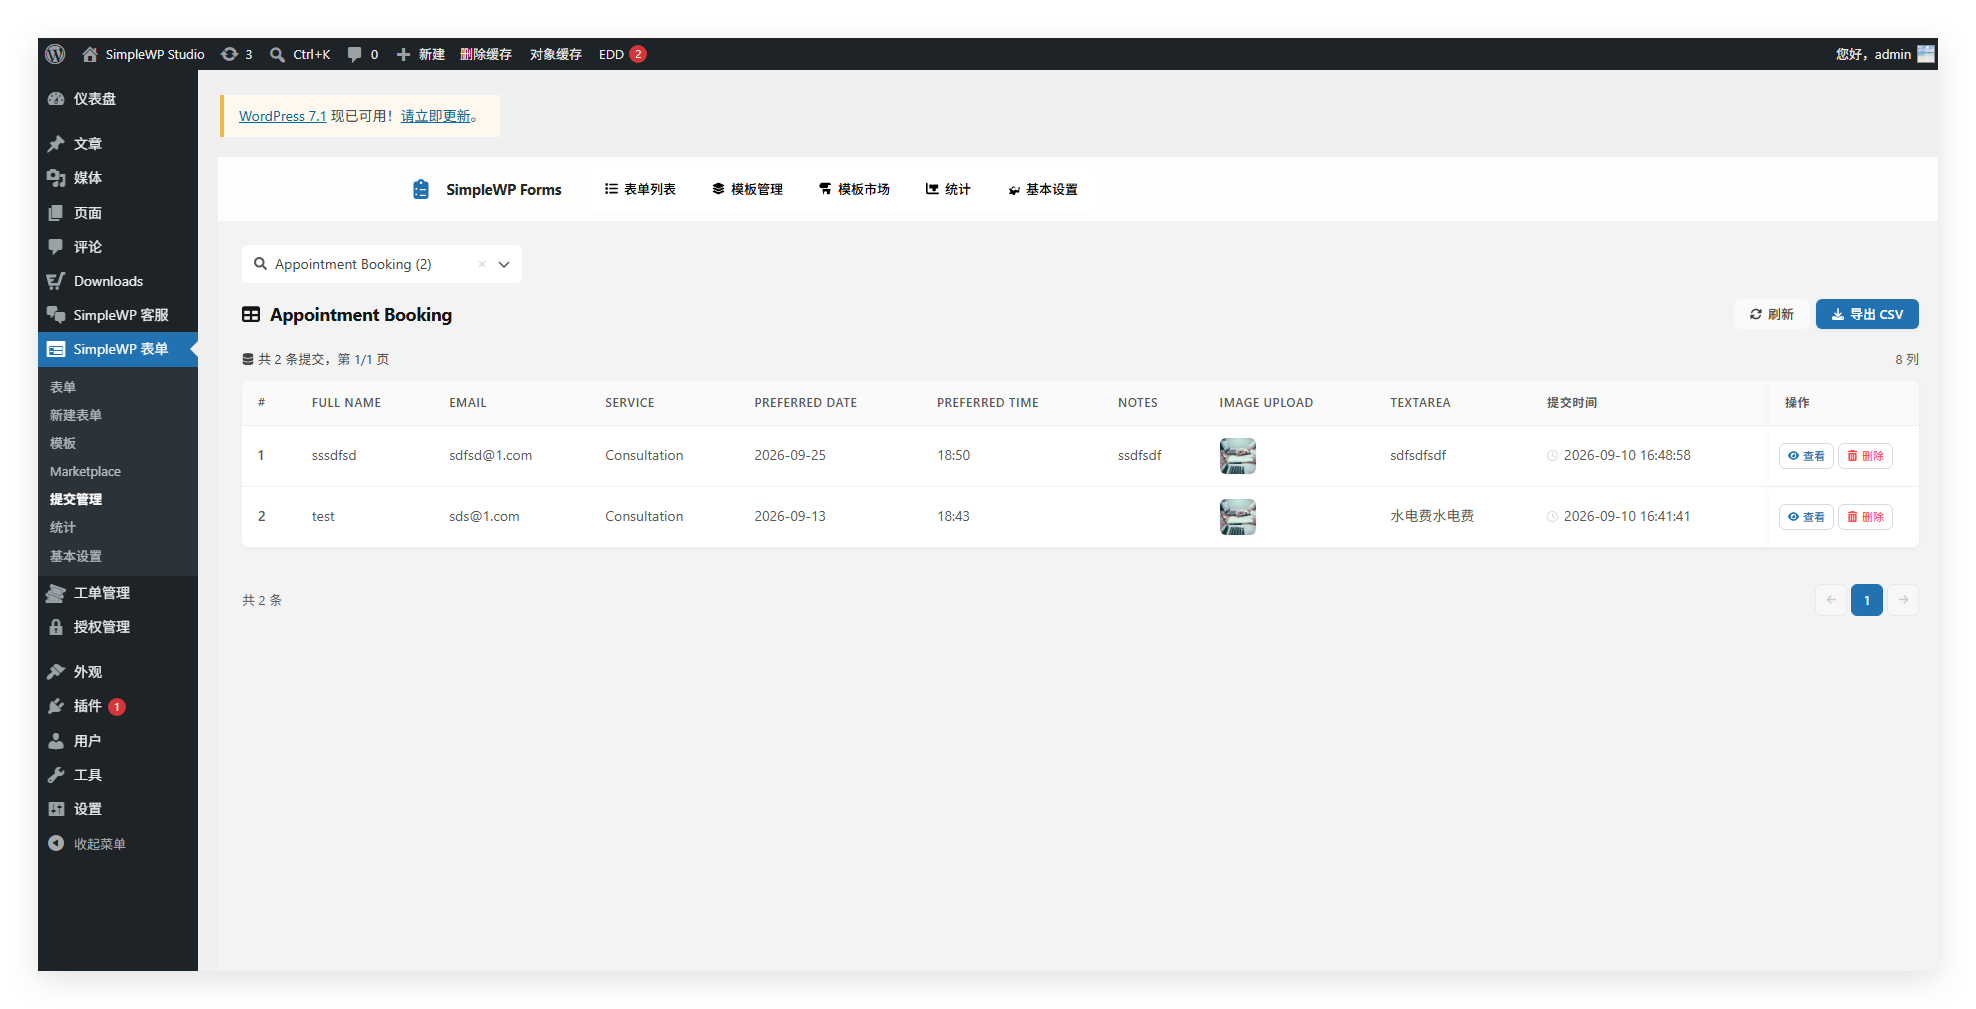1976x1009 pixels.
Task: Click the admin avatar image
Action: tap(1926, 54)
